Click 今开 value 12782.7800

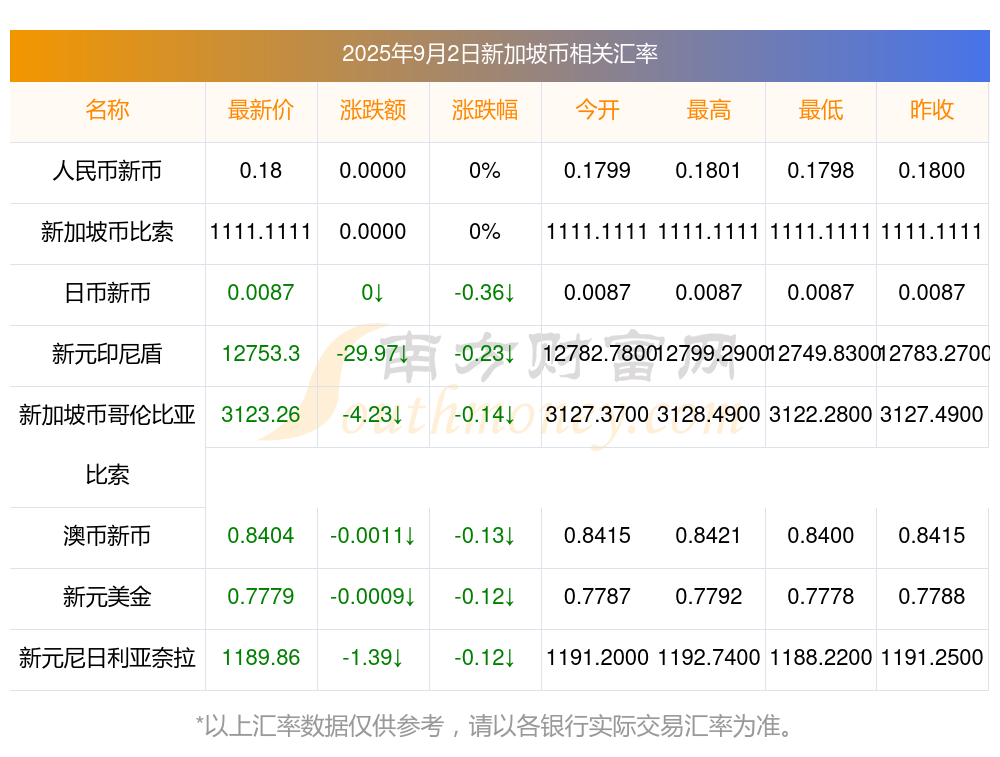click(599, 353)
